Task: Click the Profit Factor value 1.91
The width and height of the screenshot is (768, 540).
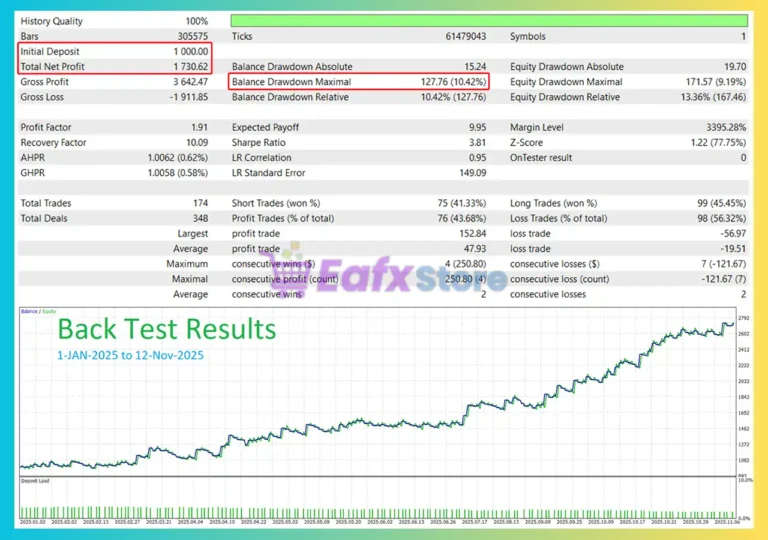Action: pos(199,127)
